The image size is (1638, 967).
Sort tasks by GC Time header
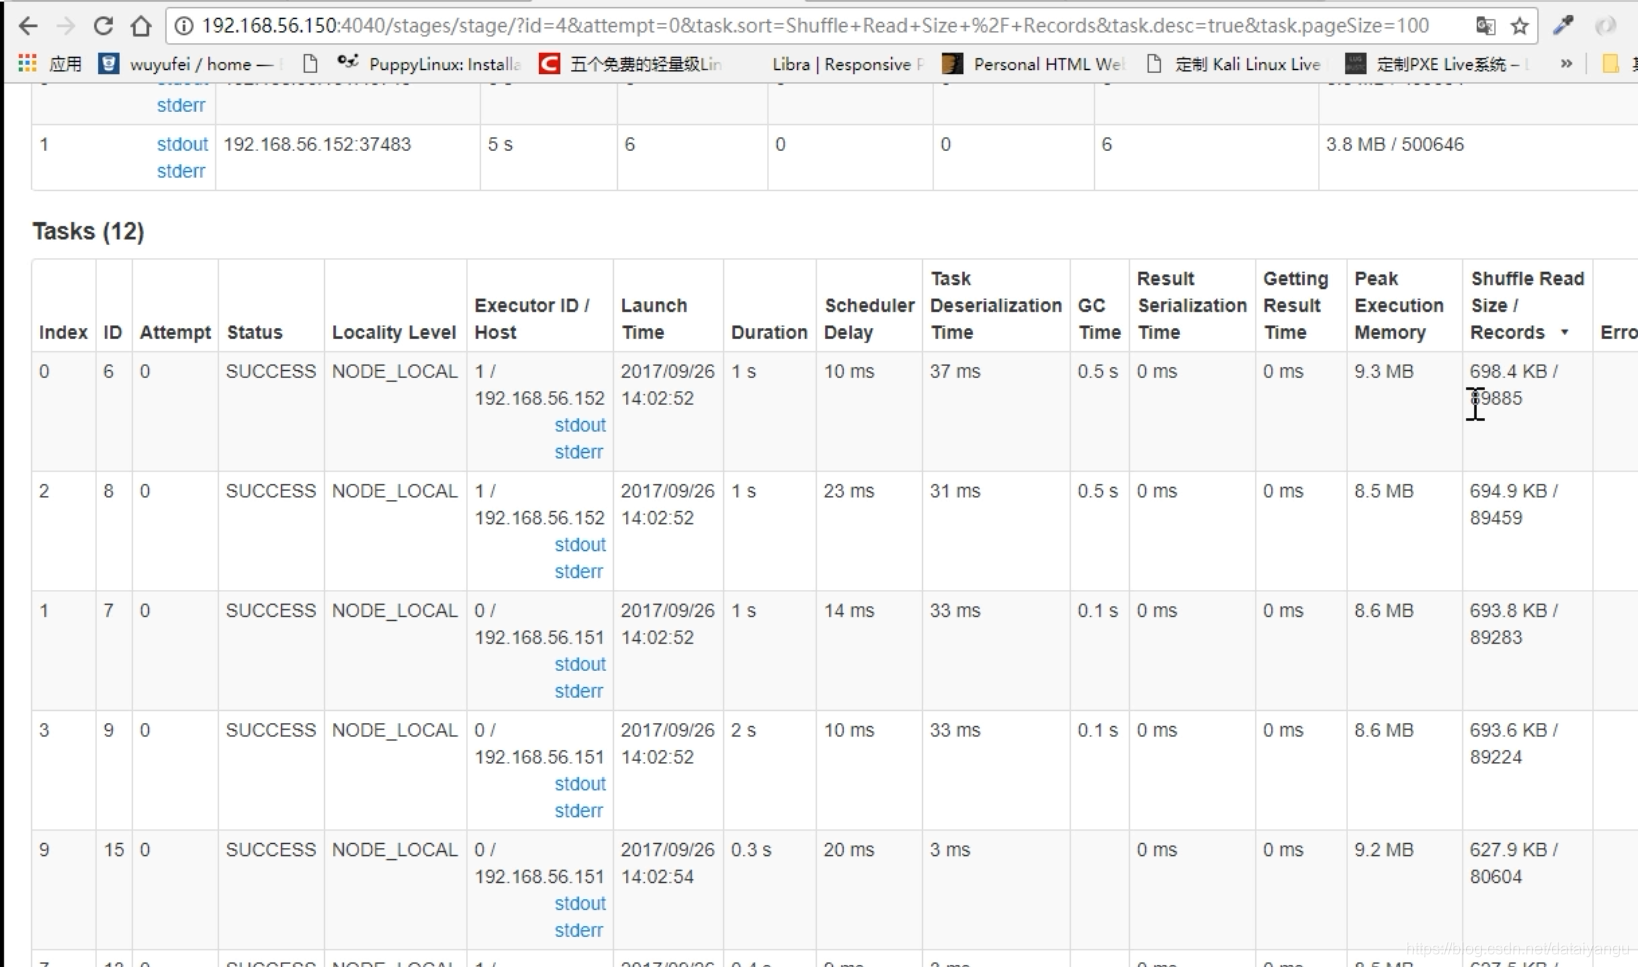point(1099,319)
